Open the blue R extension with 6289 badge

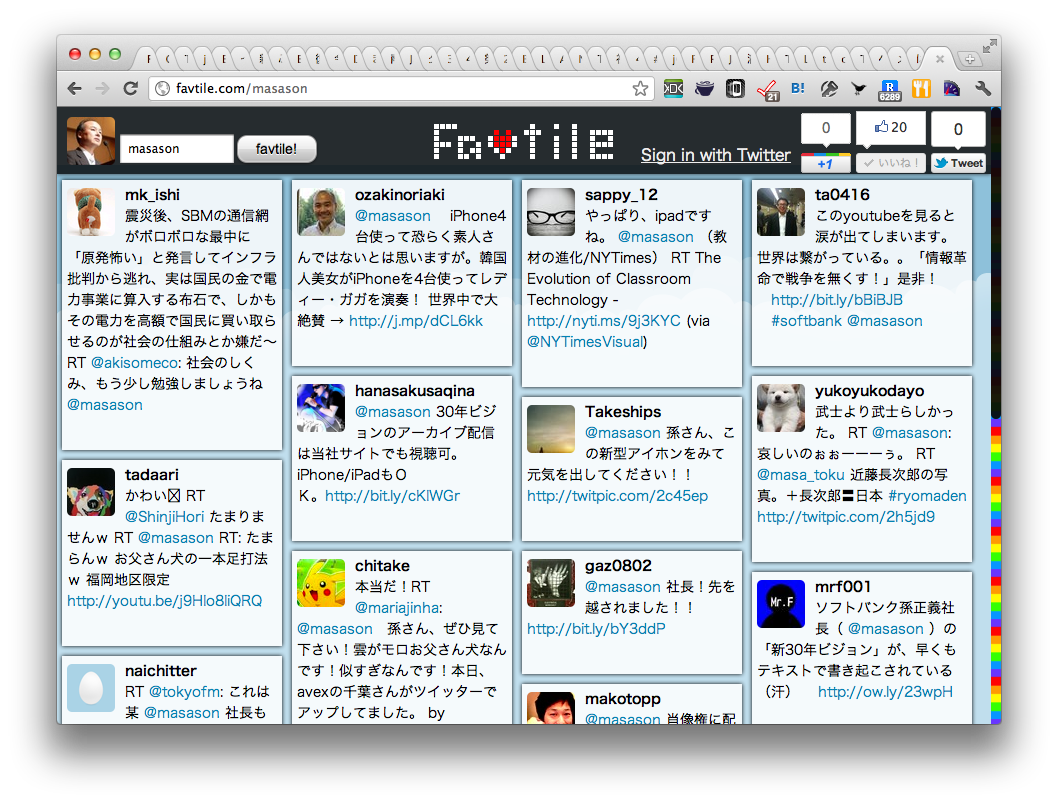889,90
